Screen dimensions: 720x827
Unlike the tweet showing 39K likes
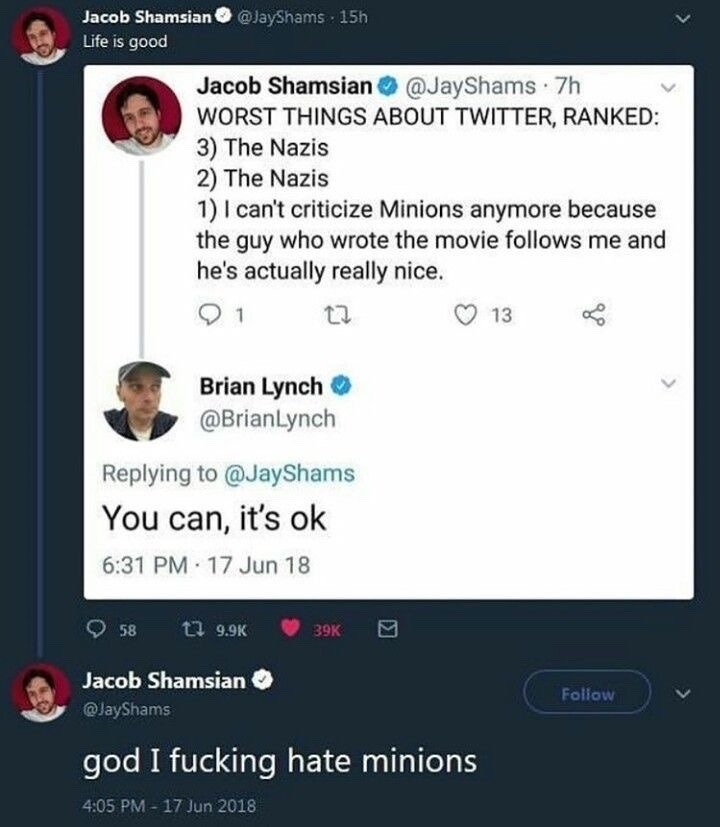coord(290,628)
